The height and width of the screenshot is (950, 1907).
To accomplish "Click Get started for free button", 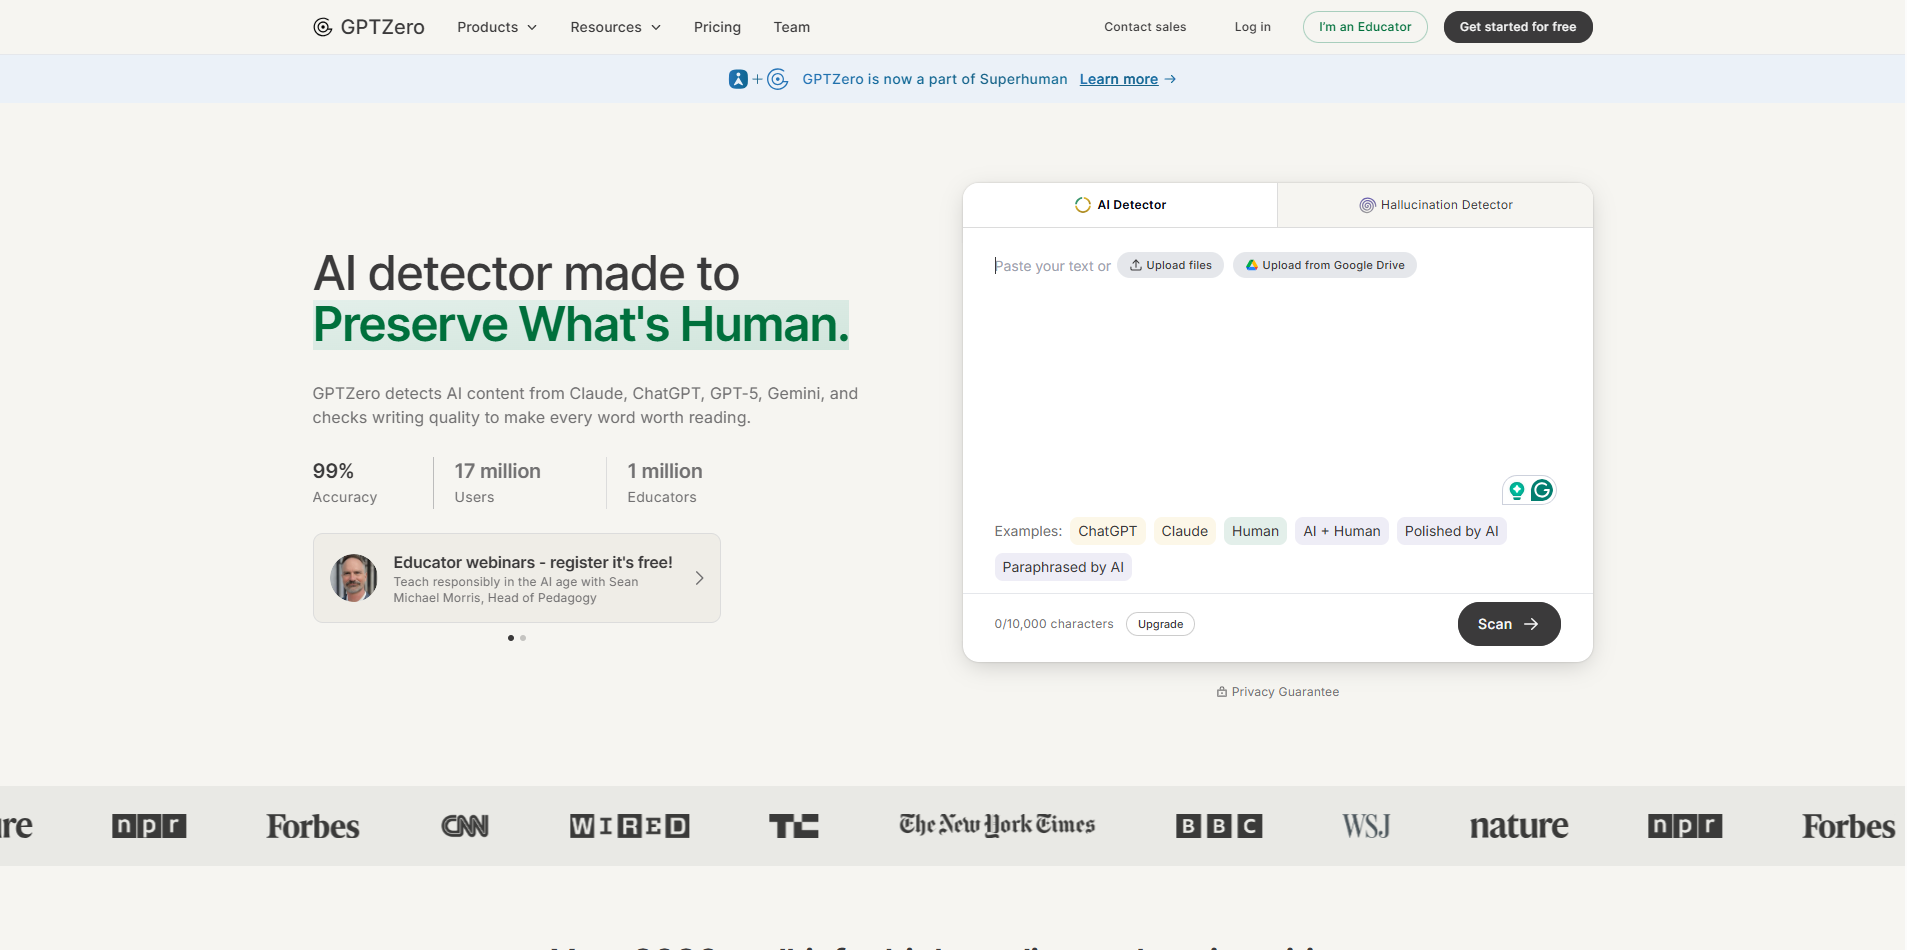I will coord(1517,27).
